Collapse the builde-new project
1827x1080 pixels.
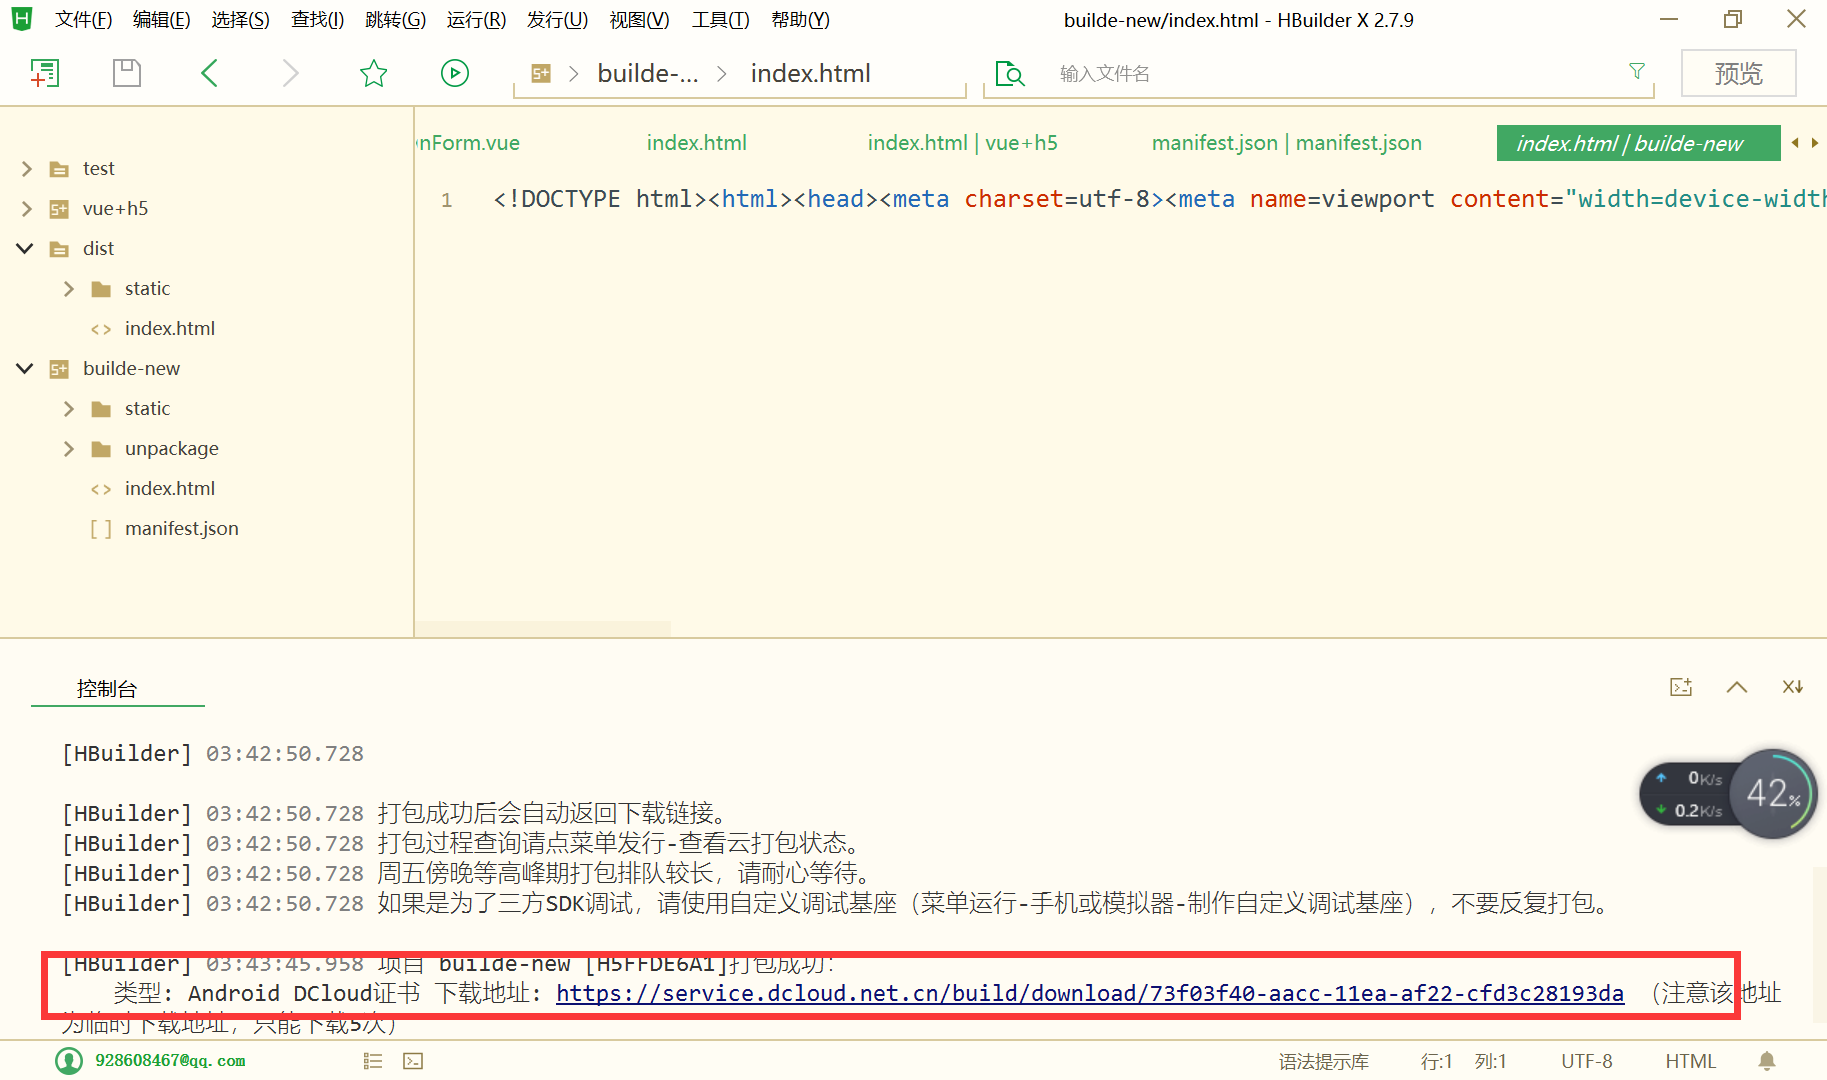click(25, 368)
